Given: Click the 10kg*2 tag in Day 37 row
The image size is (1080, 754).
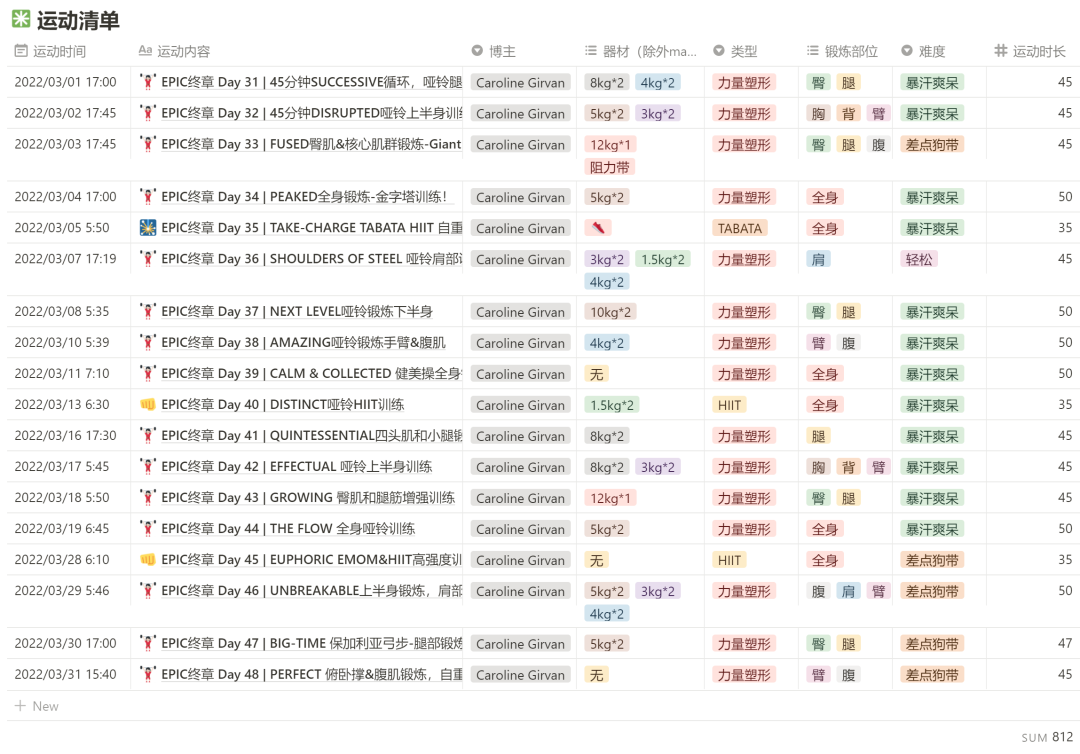Looking at the screenshot, I should (x=610, y=312).
